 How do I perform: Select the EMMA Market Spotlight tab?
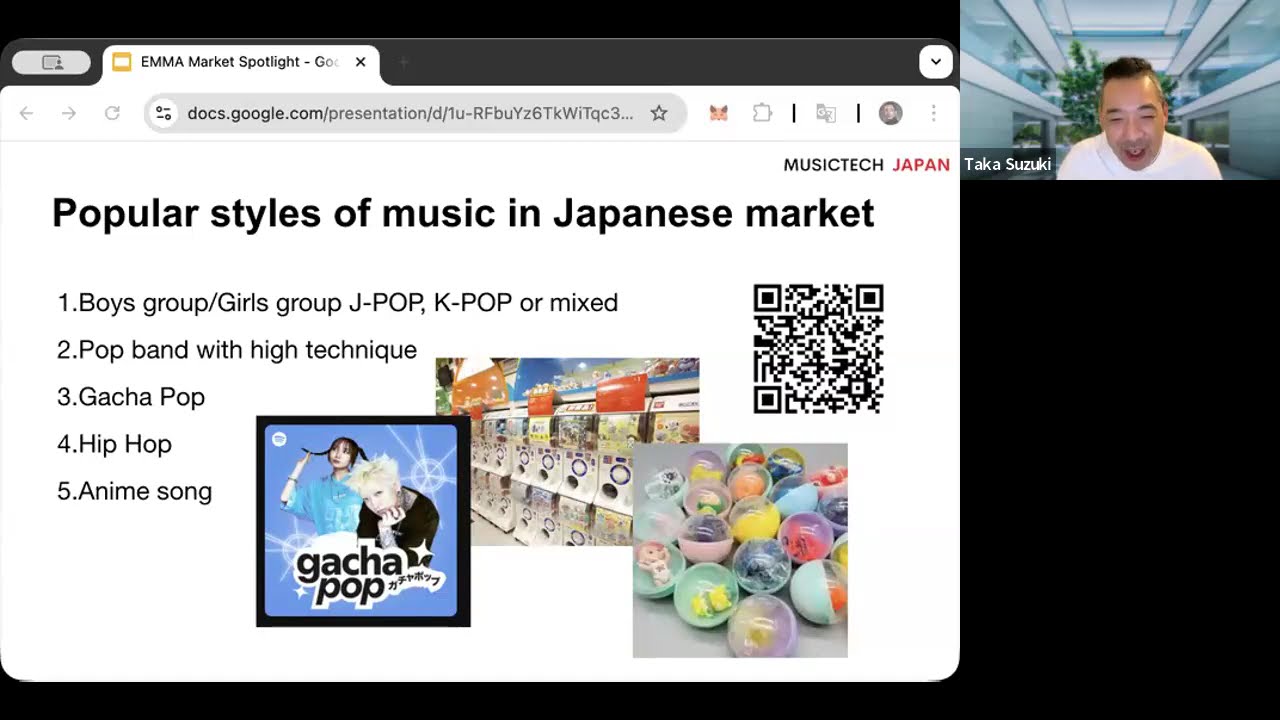pos(240,62)
